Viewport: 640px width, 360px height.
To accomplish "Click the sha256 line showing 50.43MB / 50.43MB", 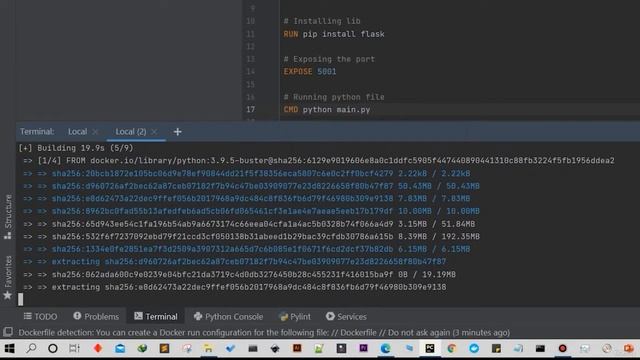I will pos(251,186).
